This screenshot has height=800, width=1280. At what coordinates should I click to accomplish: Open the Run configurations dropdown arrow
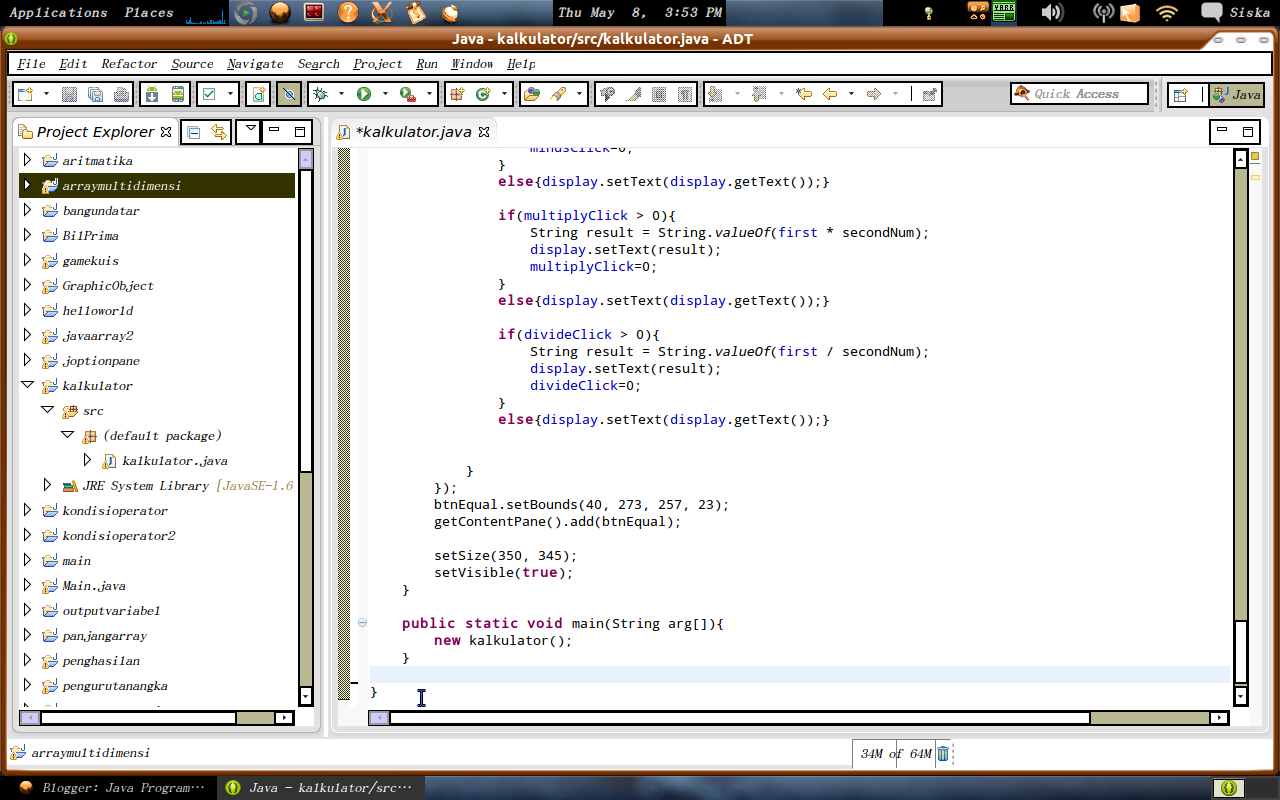[383, 93]
